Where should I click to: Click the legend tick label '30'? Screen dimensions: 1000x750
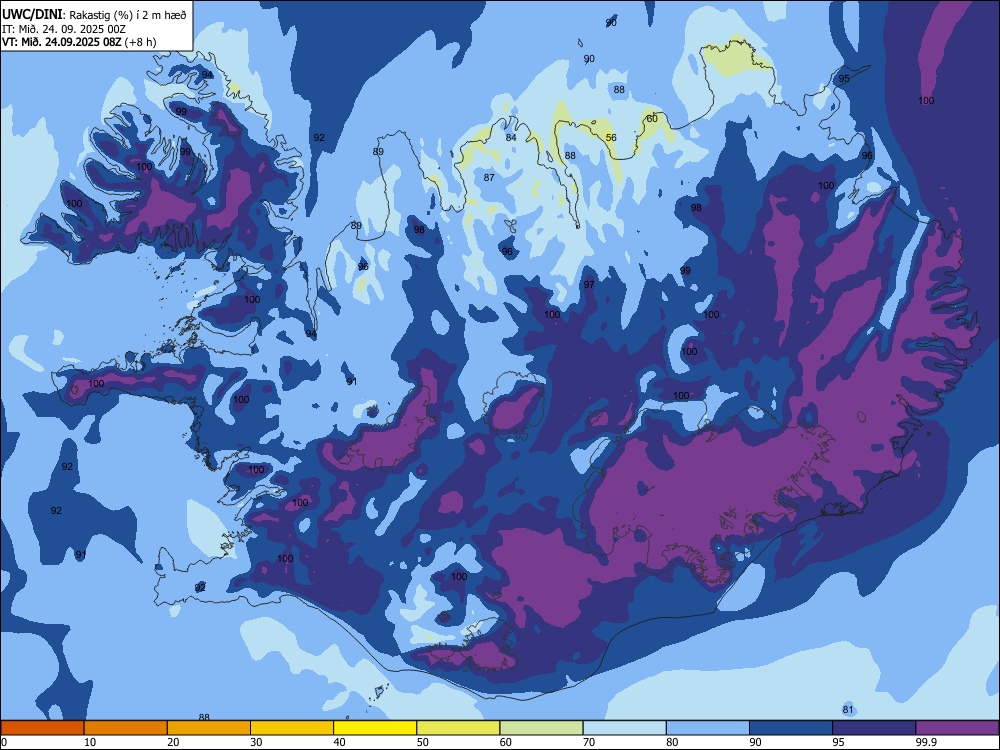[256, 742]
